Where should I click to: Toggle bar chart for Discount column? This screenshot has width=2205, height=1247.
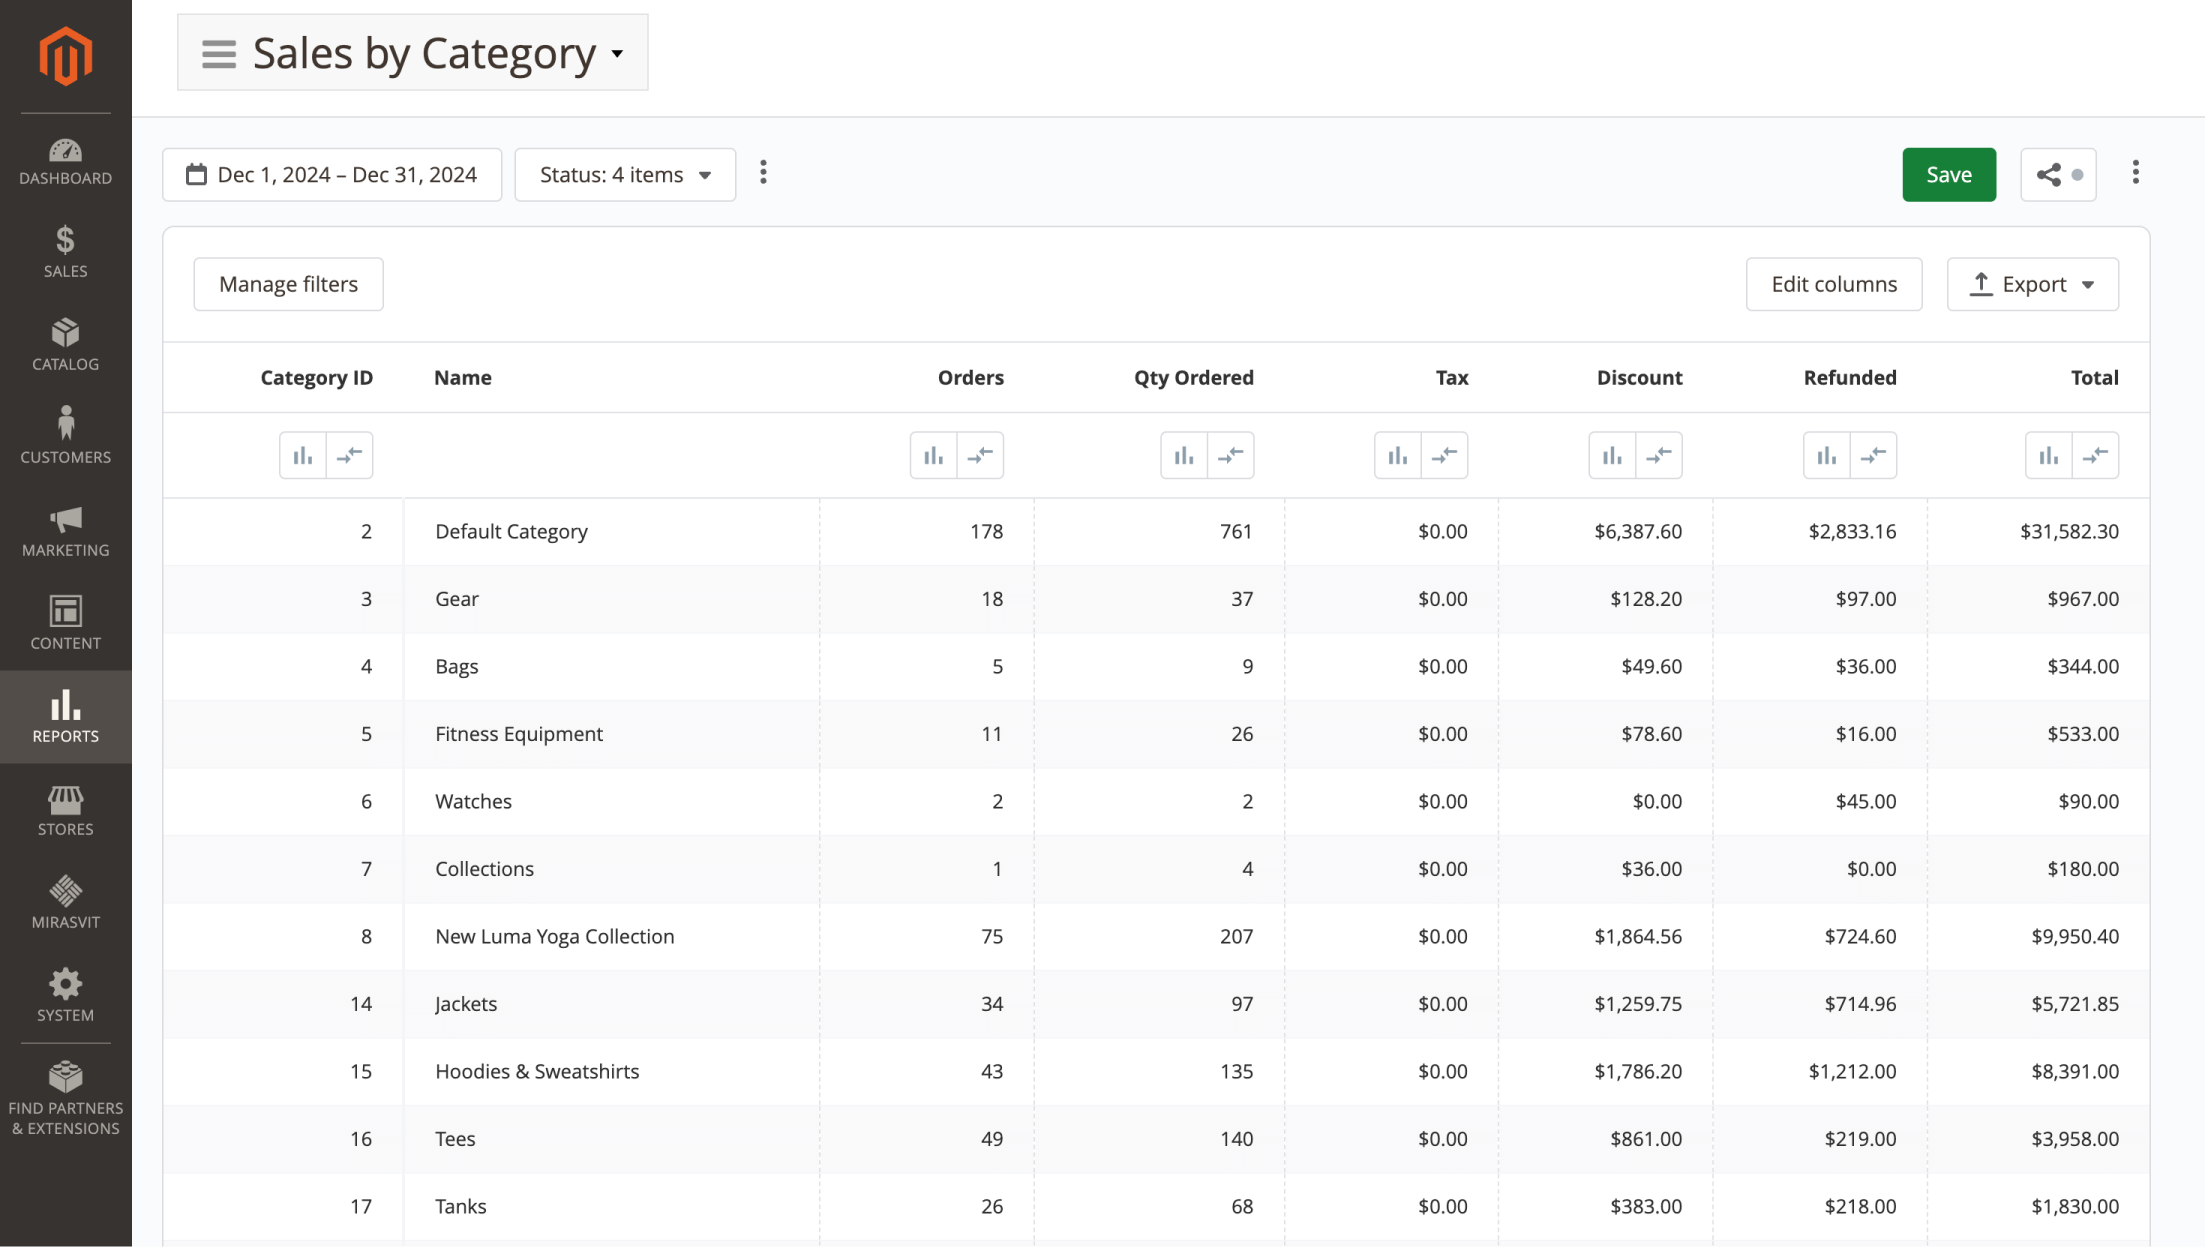tap(1612, 455)
